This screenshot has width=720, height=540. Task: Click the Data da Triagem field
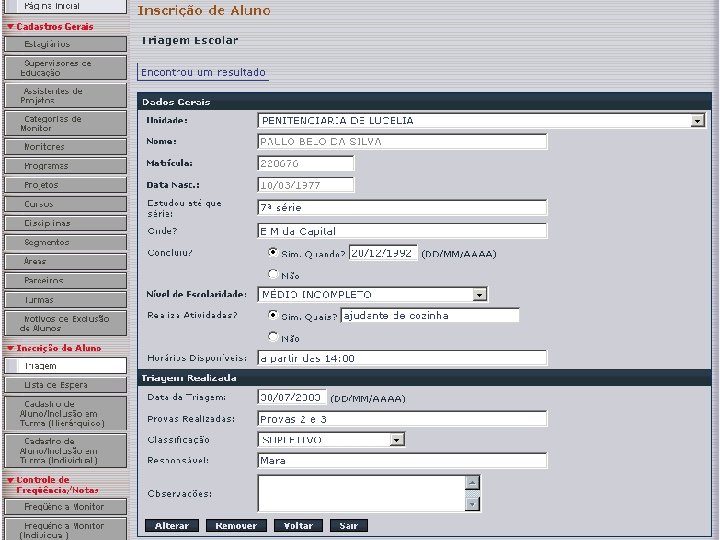(x=292, y=397)
